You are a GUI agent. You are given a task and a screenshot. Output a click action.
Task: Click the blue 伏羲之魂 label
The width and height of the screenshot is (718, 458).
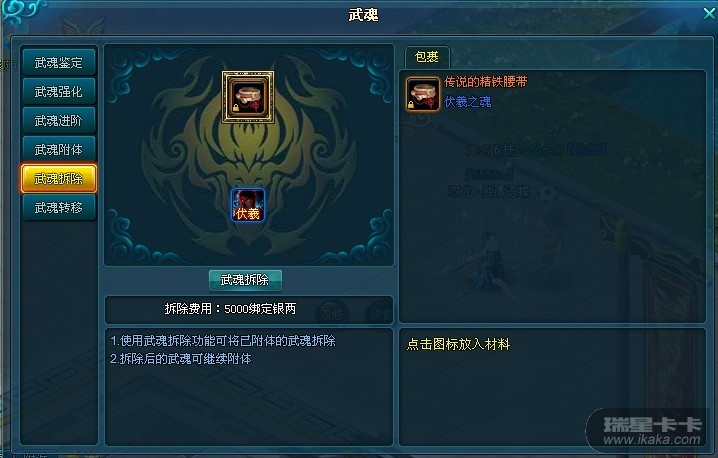pos(468,102)
